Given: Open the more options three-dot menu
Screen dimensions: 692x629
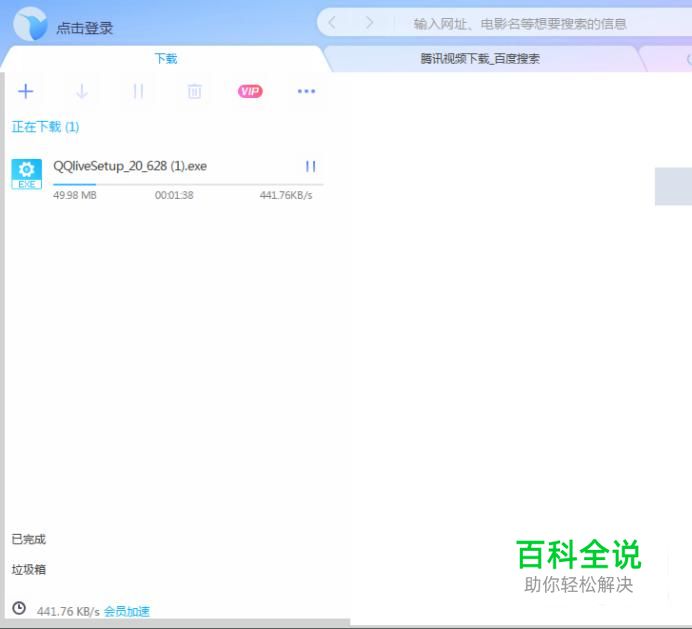Looking at the screenshot, I should click(x=306, y=91).
